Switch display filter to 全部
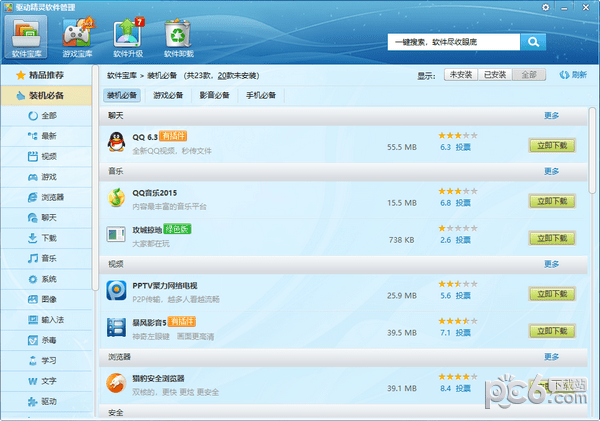This screenshot has height=421, width=600. click(x=528, y=75)
